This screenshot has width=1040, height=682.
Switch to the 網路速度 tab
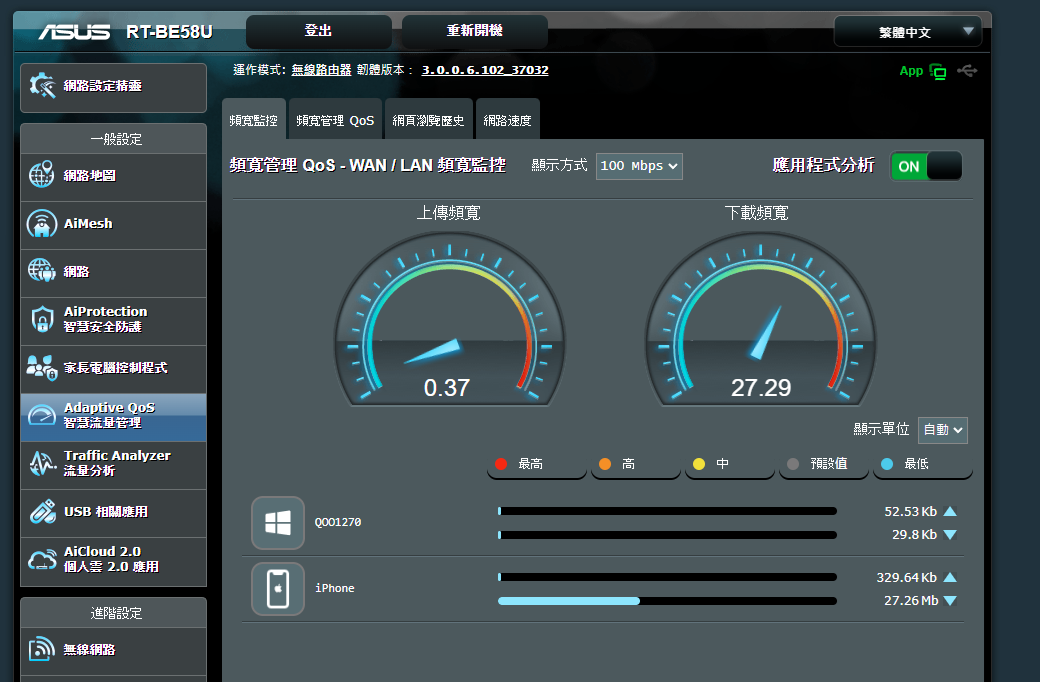(x=507, y=119)
